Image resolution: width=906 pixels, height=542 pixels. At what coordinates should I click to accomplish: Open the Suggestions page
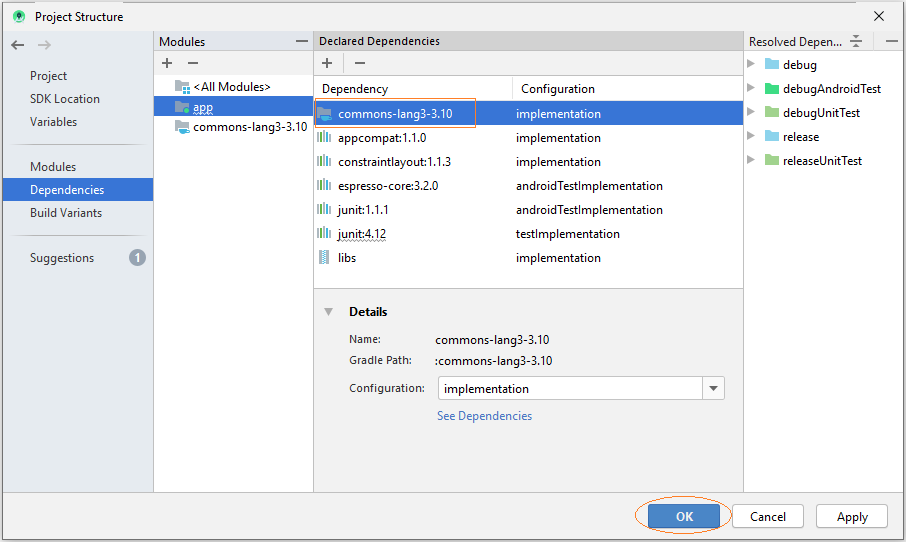click(62, 258)
